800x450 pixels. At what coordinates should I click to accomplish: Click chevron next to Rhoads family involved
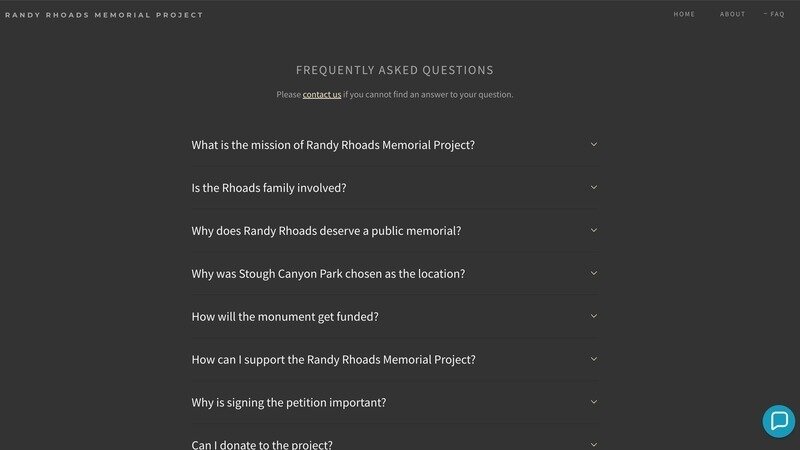point(594,187)
